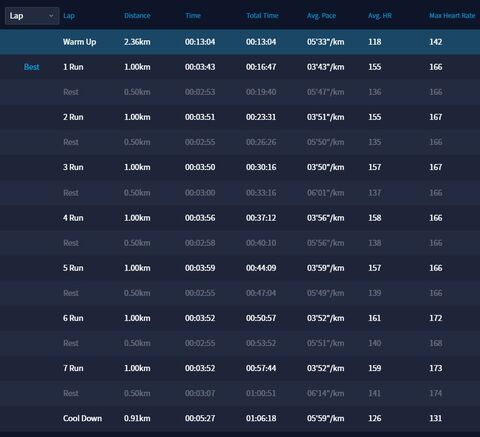Click total time 00:30:16
Image resolution: width=480 pixels, height=437 pixels.
pos(261,167)
